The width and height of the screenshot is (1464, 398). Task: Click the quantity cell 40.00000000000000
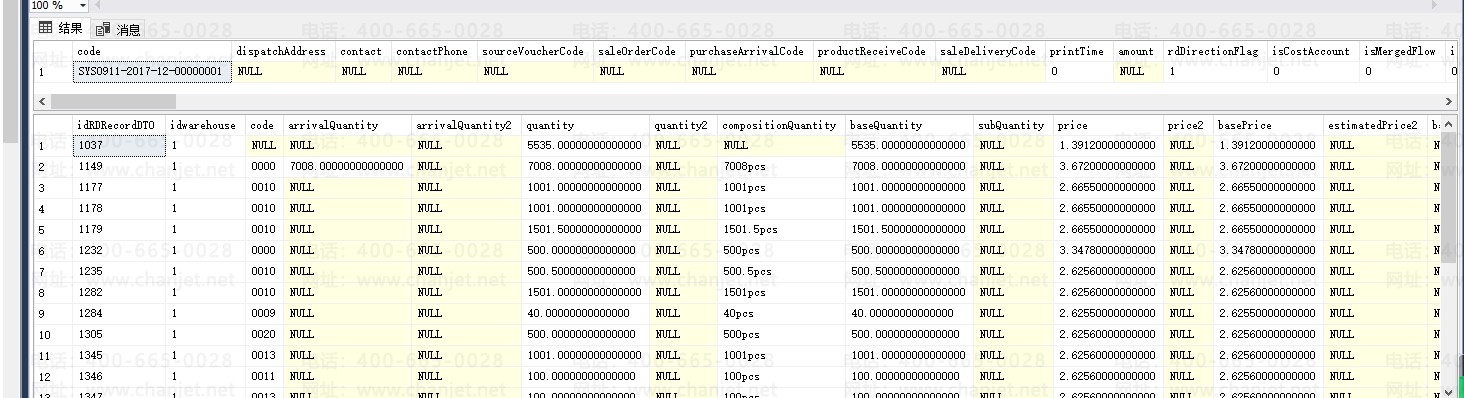[x=585, y=313]
